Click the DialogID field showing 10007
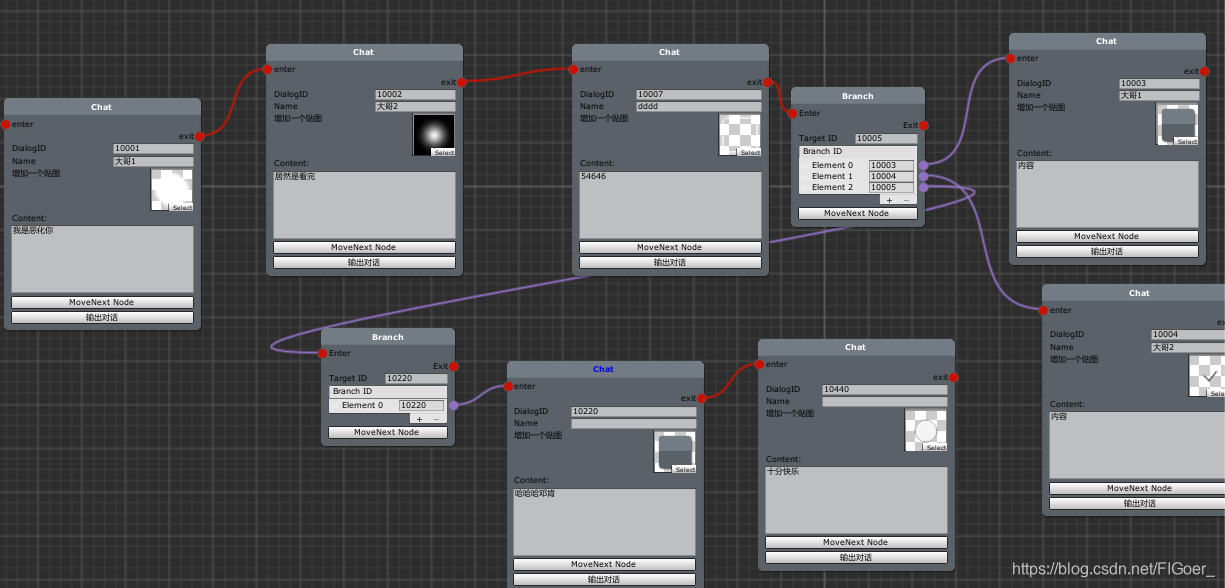 click(x=697, y=93)
